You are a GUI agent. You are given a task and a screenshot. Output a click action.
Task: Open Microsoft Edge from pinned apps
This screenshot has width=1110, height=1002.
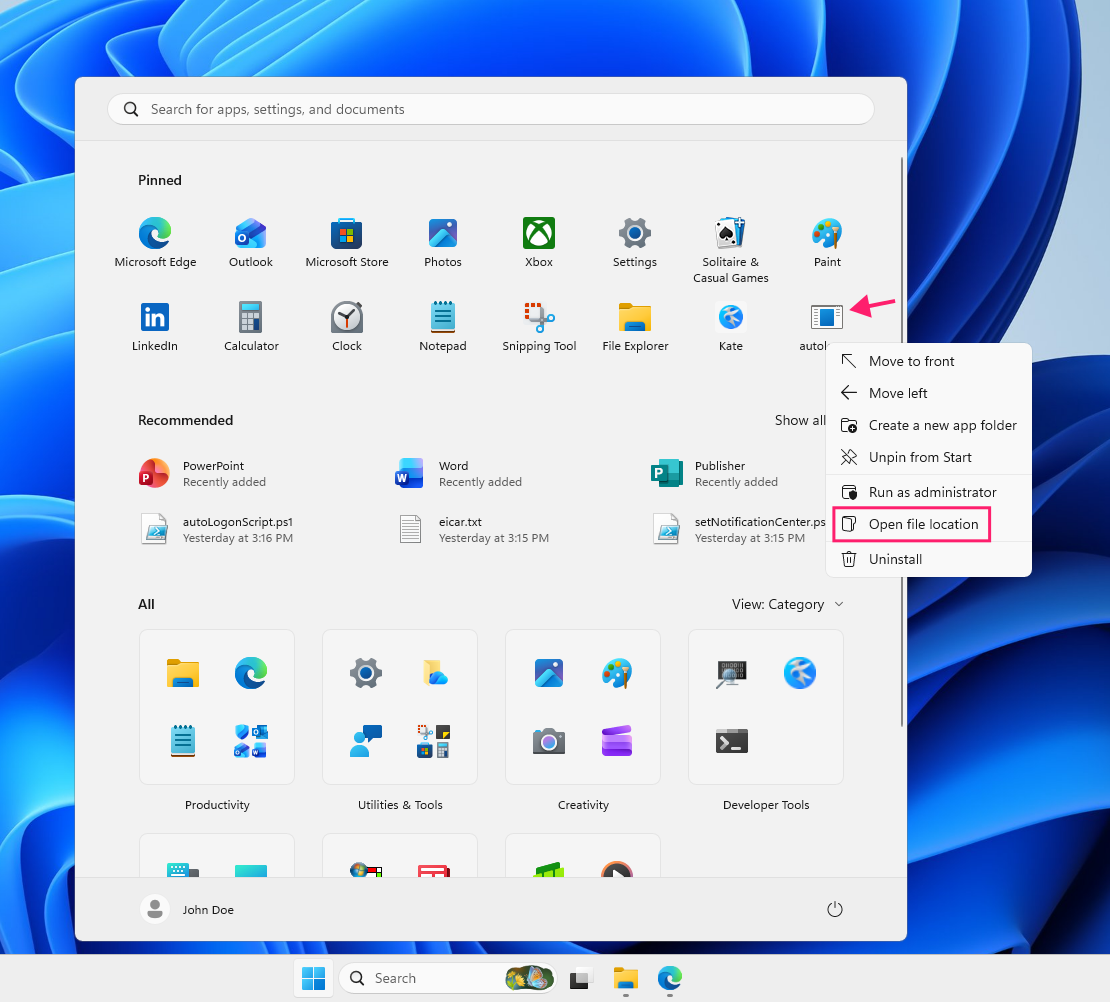155,242
